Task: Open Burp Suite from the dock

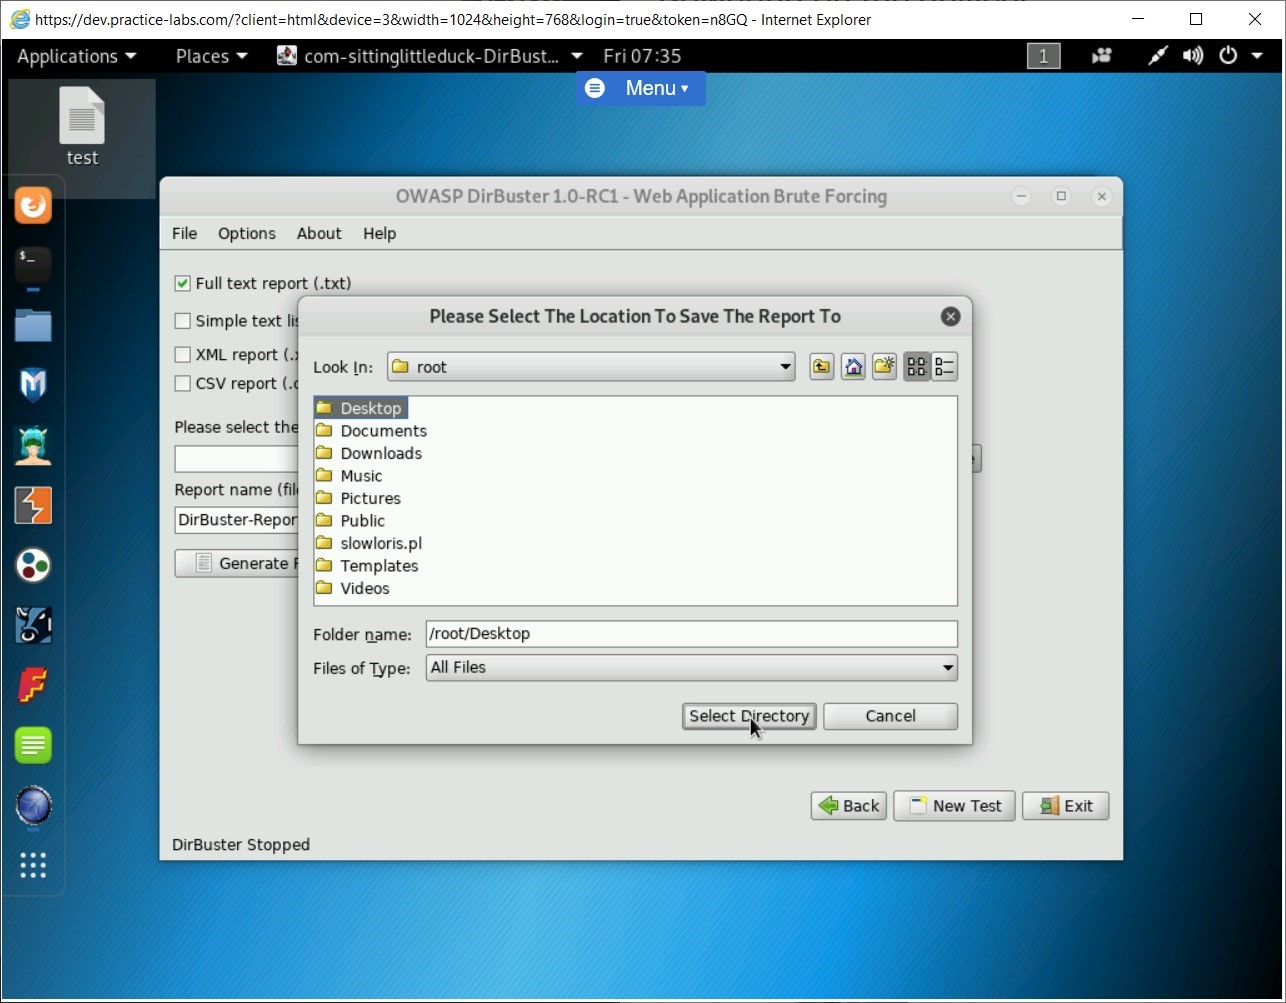Action: click(x=33, y=505)
